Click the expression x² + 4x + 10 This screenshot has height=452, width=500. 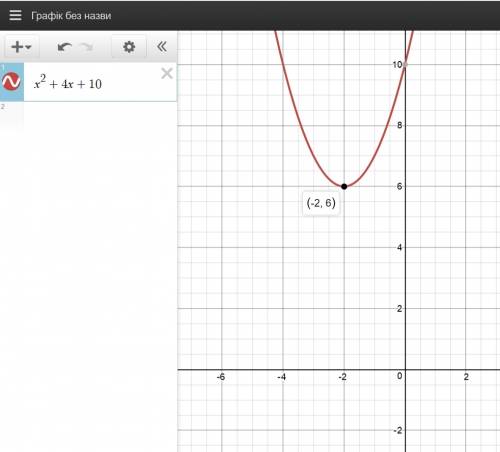click(68, 83)
